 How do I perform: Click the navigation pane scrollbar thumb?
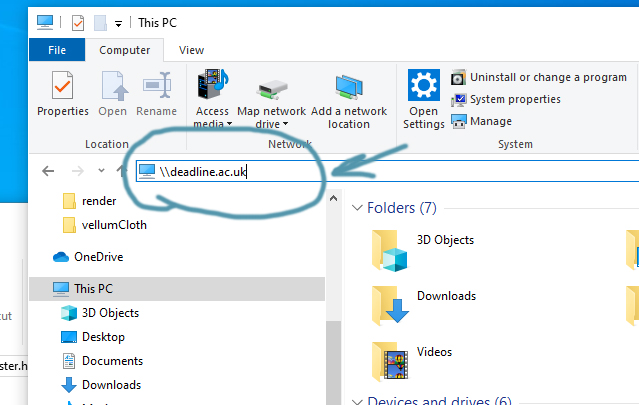click(x=333, y=363)
